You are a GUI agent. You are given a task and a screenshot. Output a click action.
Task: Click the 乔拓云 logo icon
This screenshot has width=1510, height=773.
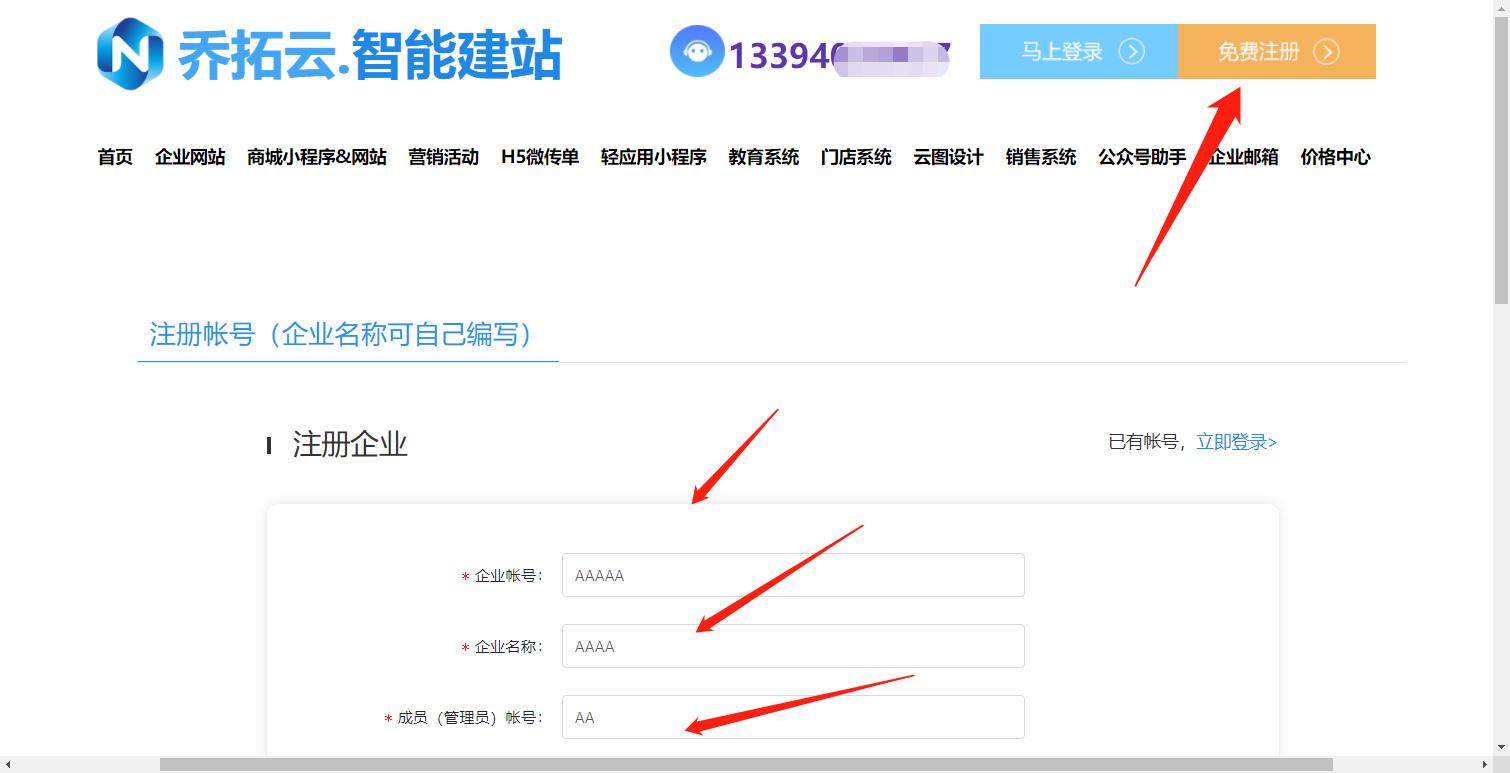pos(128,54)
